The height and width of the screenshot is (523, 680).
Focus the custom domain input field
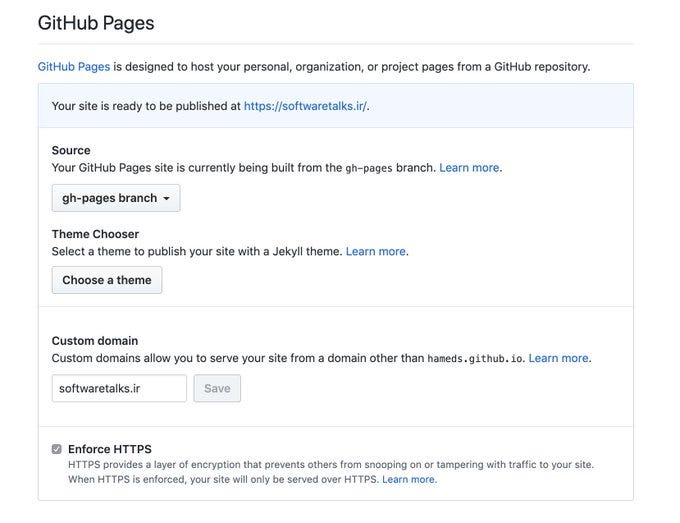(x=119, y=388)
